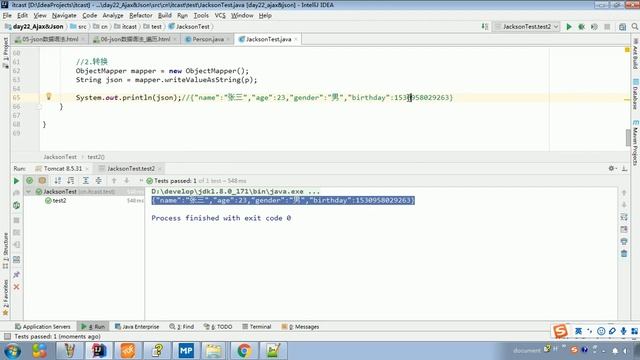Run JacksonTest.test2 from the main toolbar
Viewport: 640px width, 360px height.
569,27
